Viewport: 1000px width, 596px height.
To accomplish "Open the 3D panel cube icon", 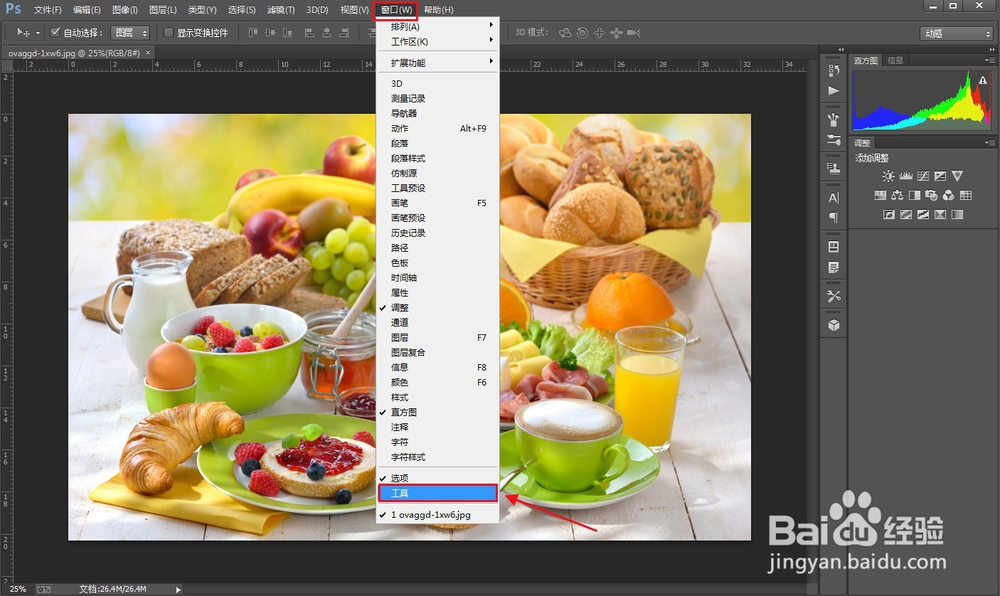I will [x=834, y=325].
